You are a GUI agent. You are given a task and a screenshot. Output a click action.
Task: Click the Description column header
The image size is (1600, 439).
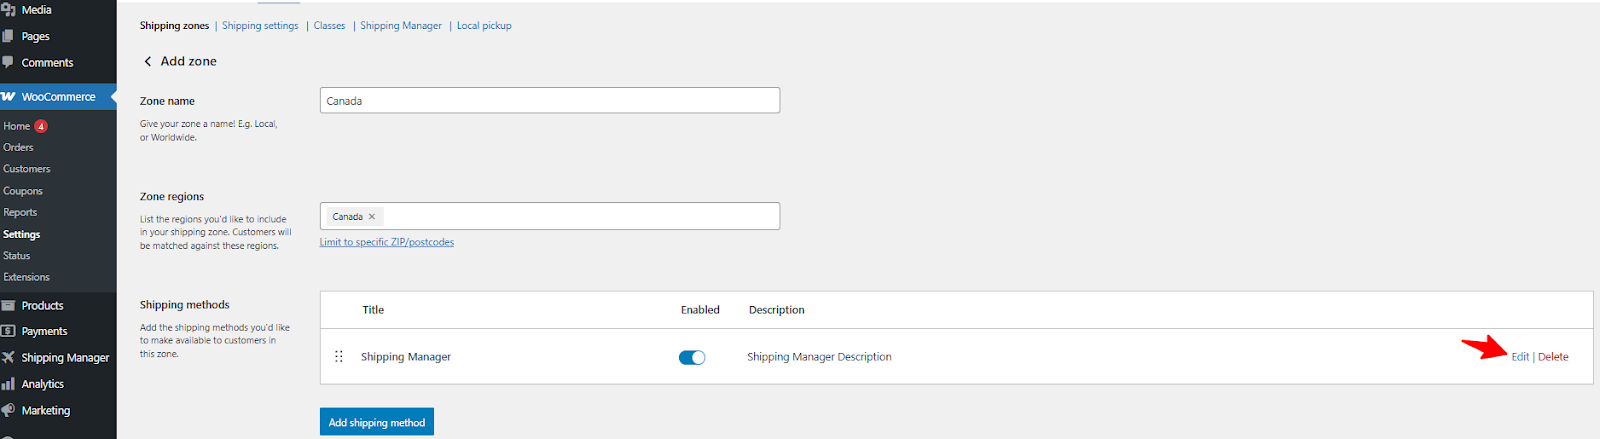[x=777, y=310]
